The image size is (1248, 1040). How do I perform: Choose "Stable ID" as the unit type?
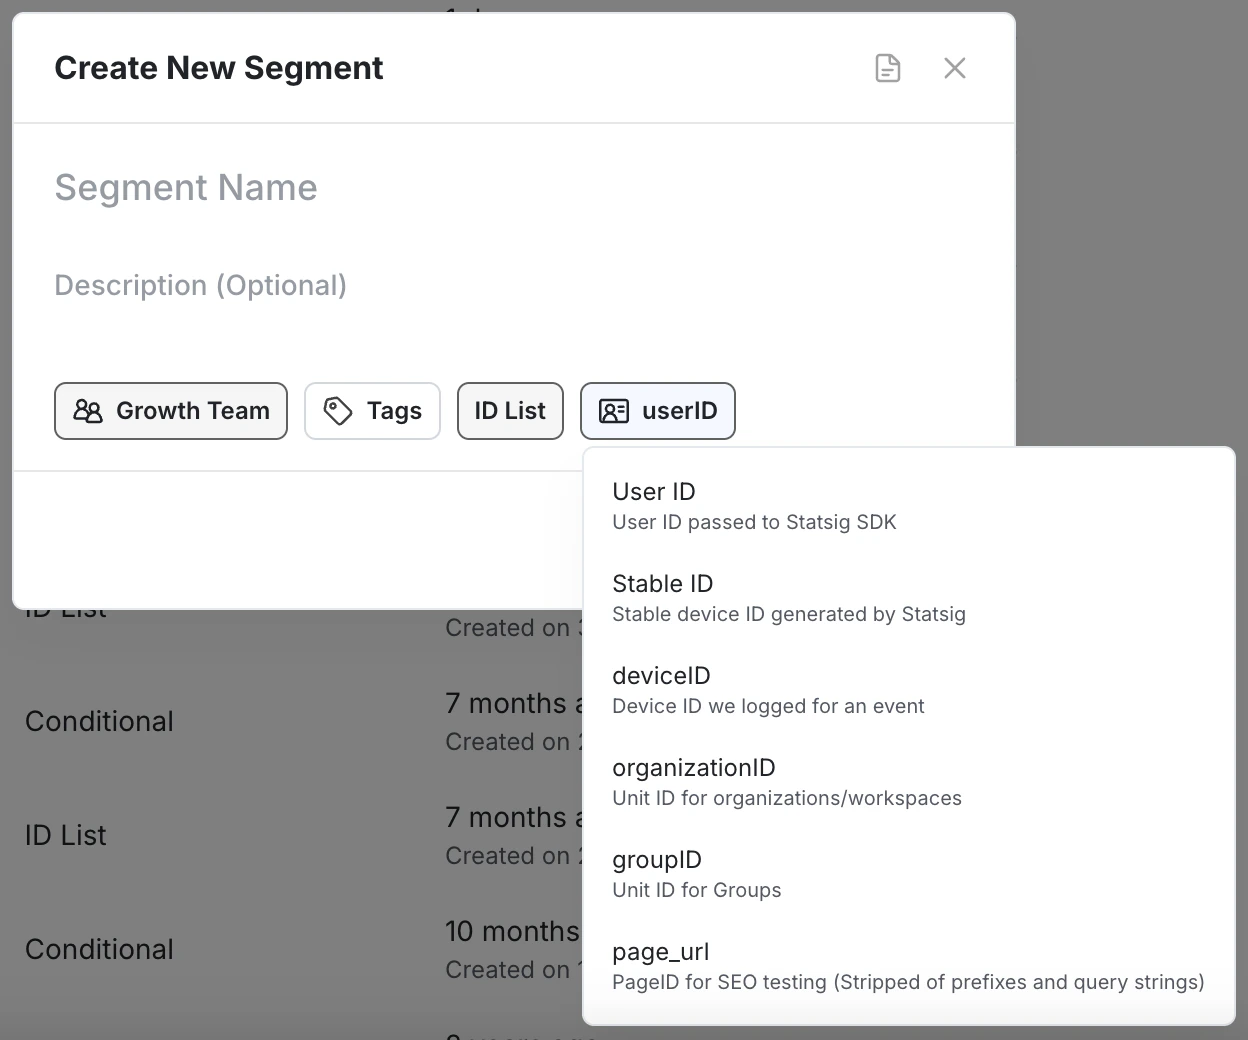click(x=789, y=597)
